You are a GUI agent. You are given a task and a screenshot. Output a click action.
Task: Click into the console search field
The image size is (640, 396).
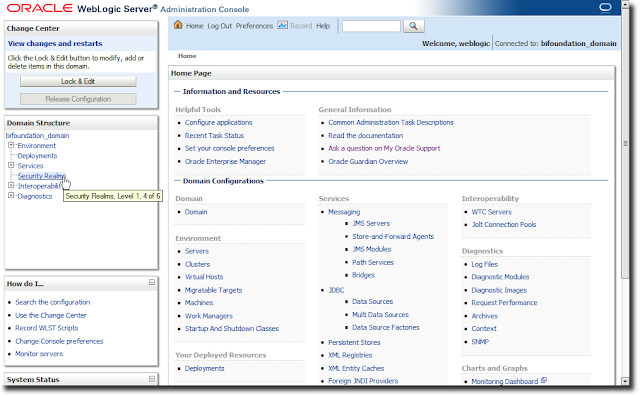(x=371, y=26)
